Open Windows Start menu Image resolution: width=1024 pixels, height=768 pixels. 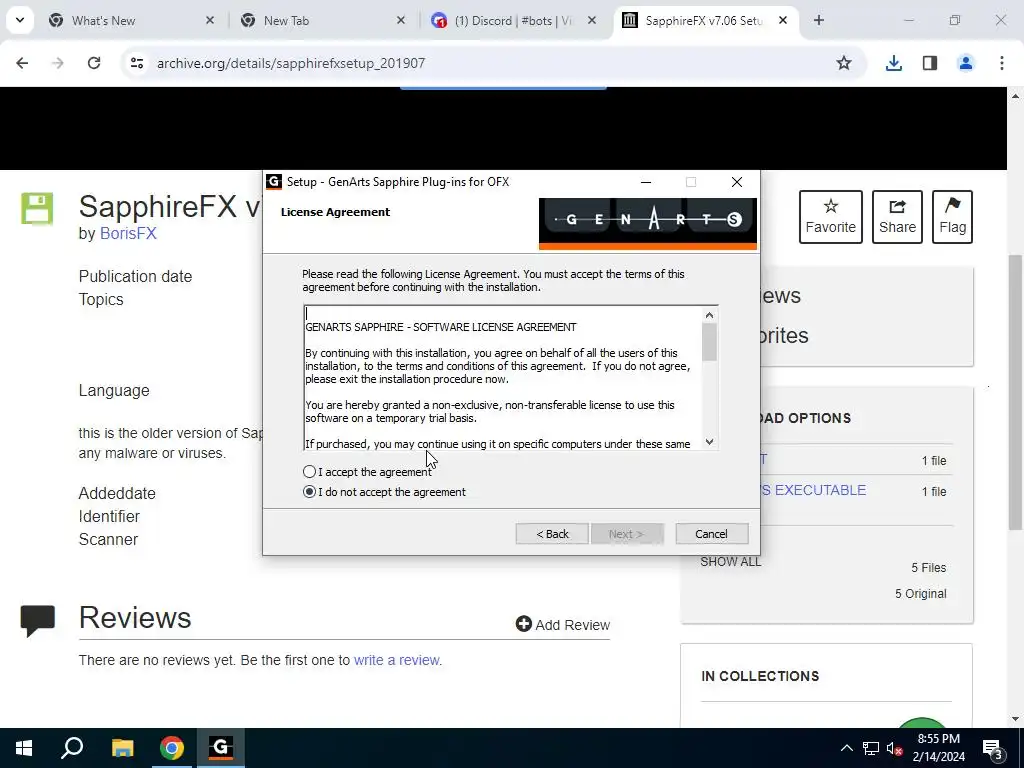(x=24, y=748)
